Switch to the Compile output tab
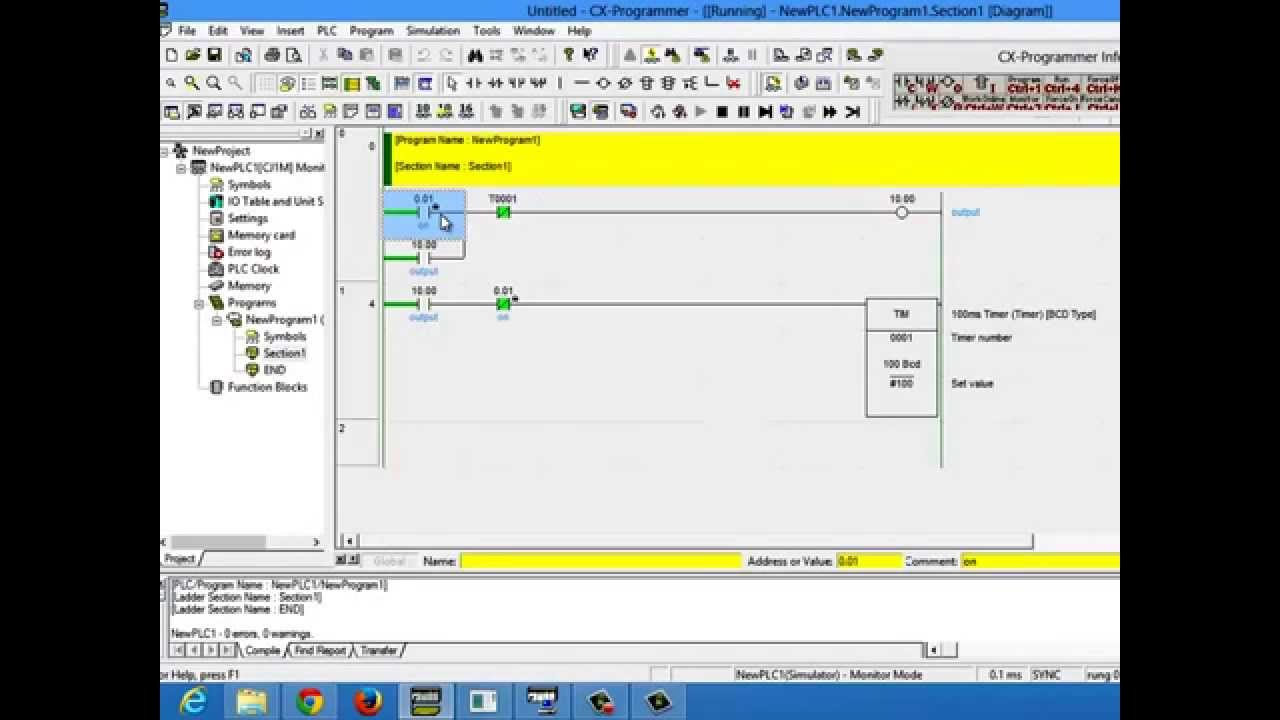The height and width of the screenshot is (720, 1280). click(x=262, y=651)
